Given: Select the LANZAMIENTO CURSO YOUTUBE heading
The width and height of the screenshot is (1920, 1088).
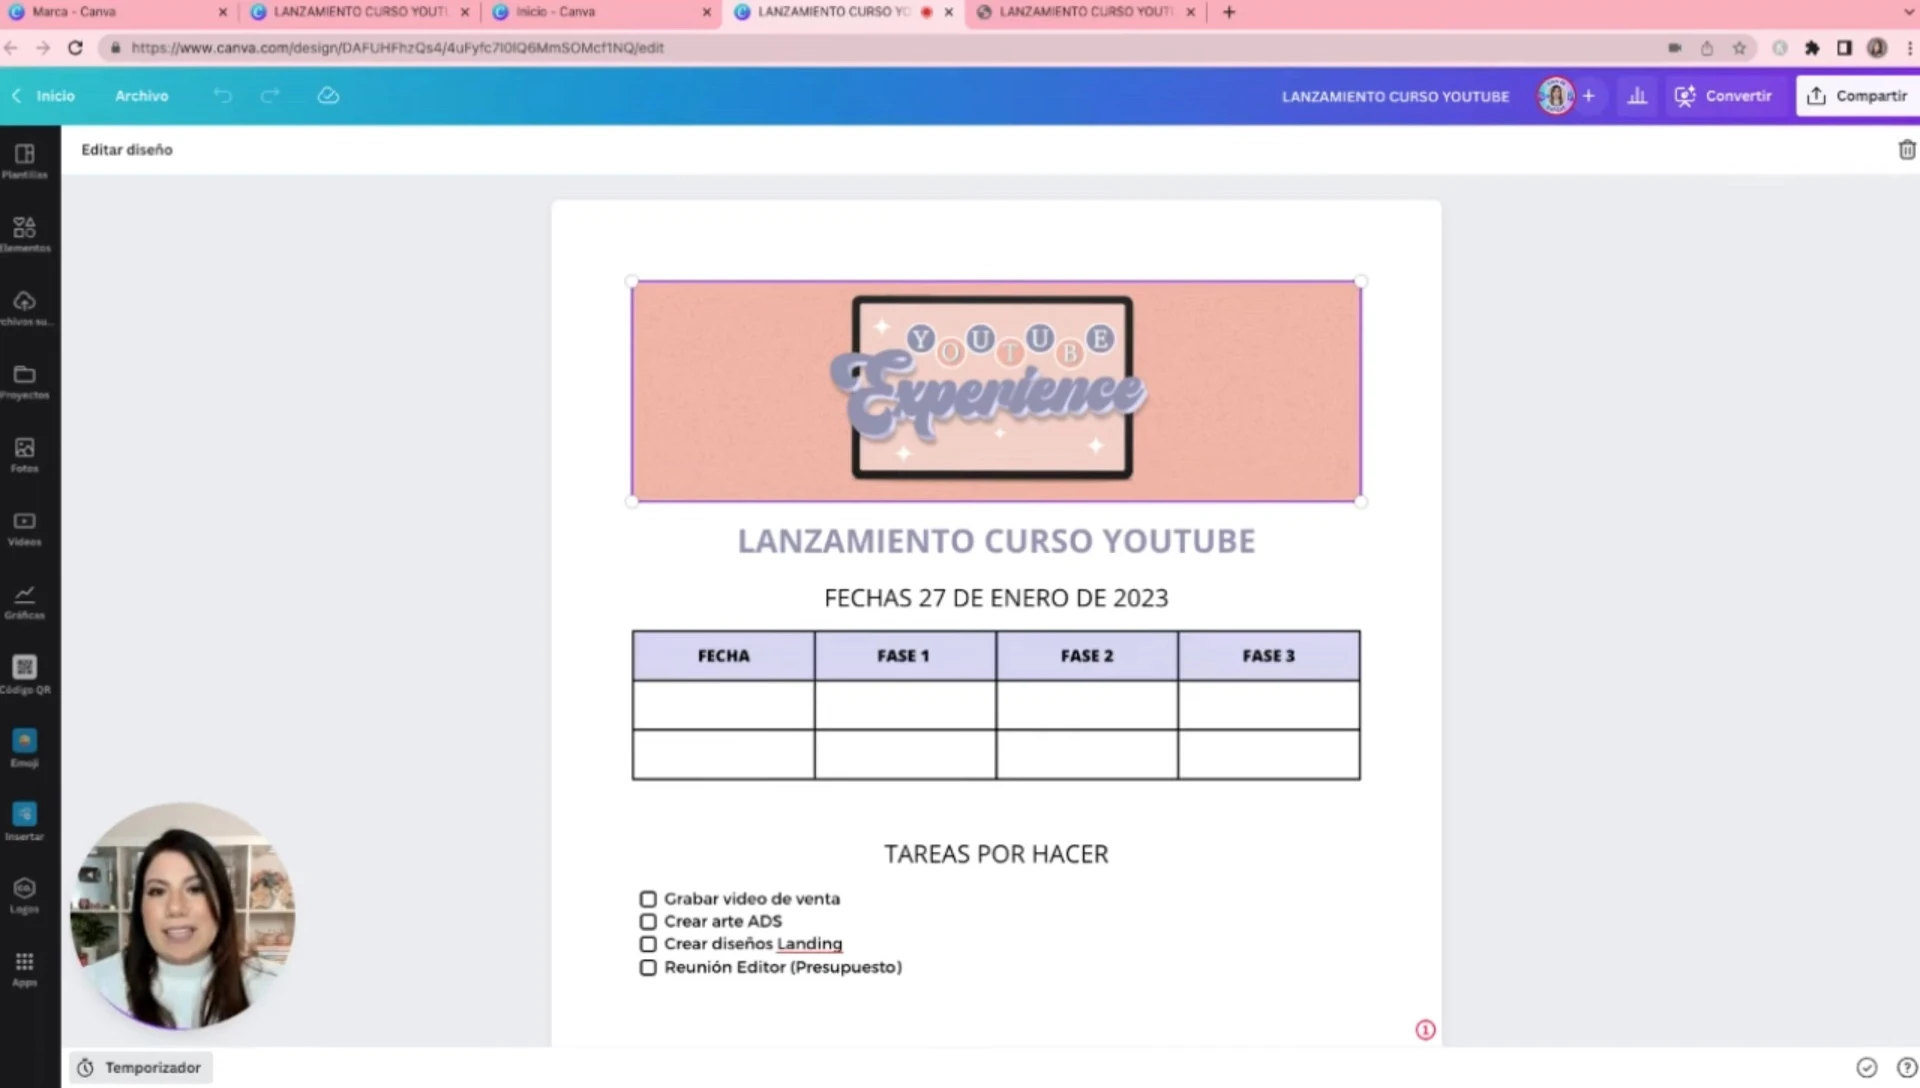Looking at the screenshot, I should pos(996,541).
